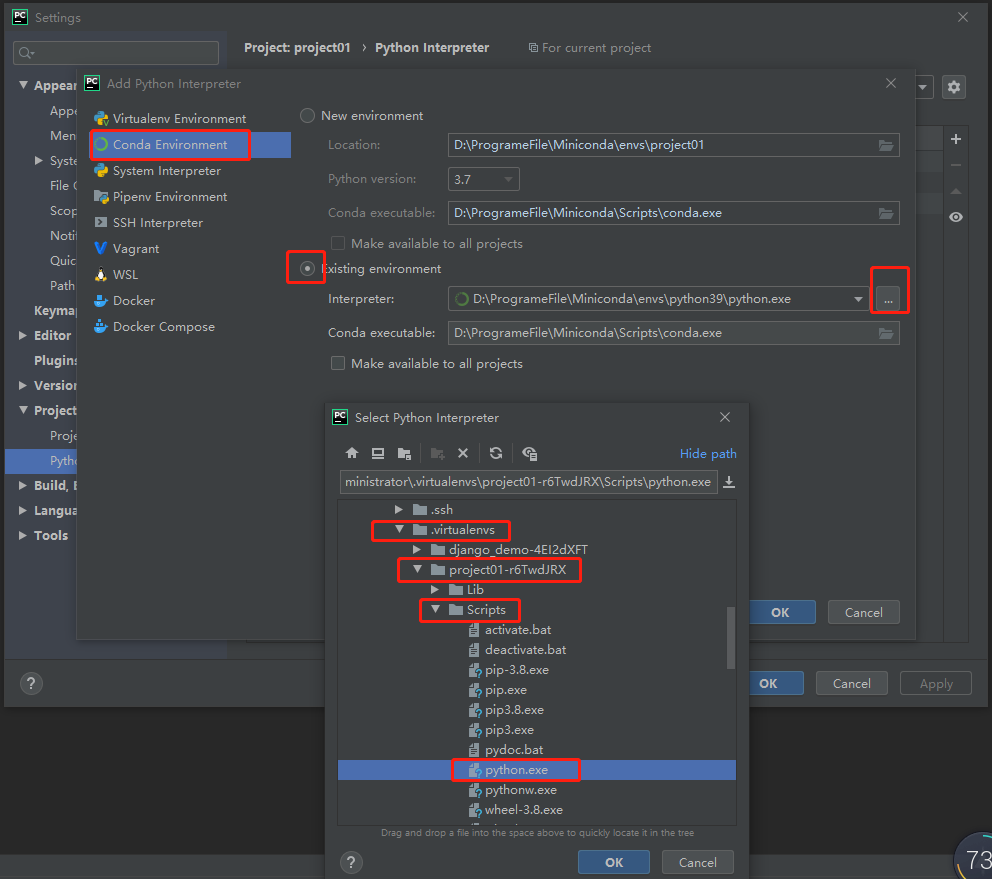Image resolution: width=992 pixels, height=879 pixels.
Task: Open interpreter dropdown in Settings window
Action: pos(922,87)
